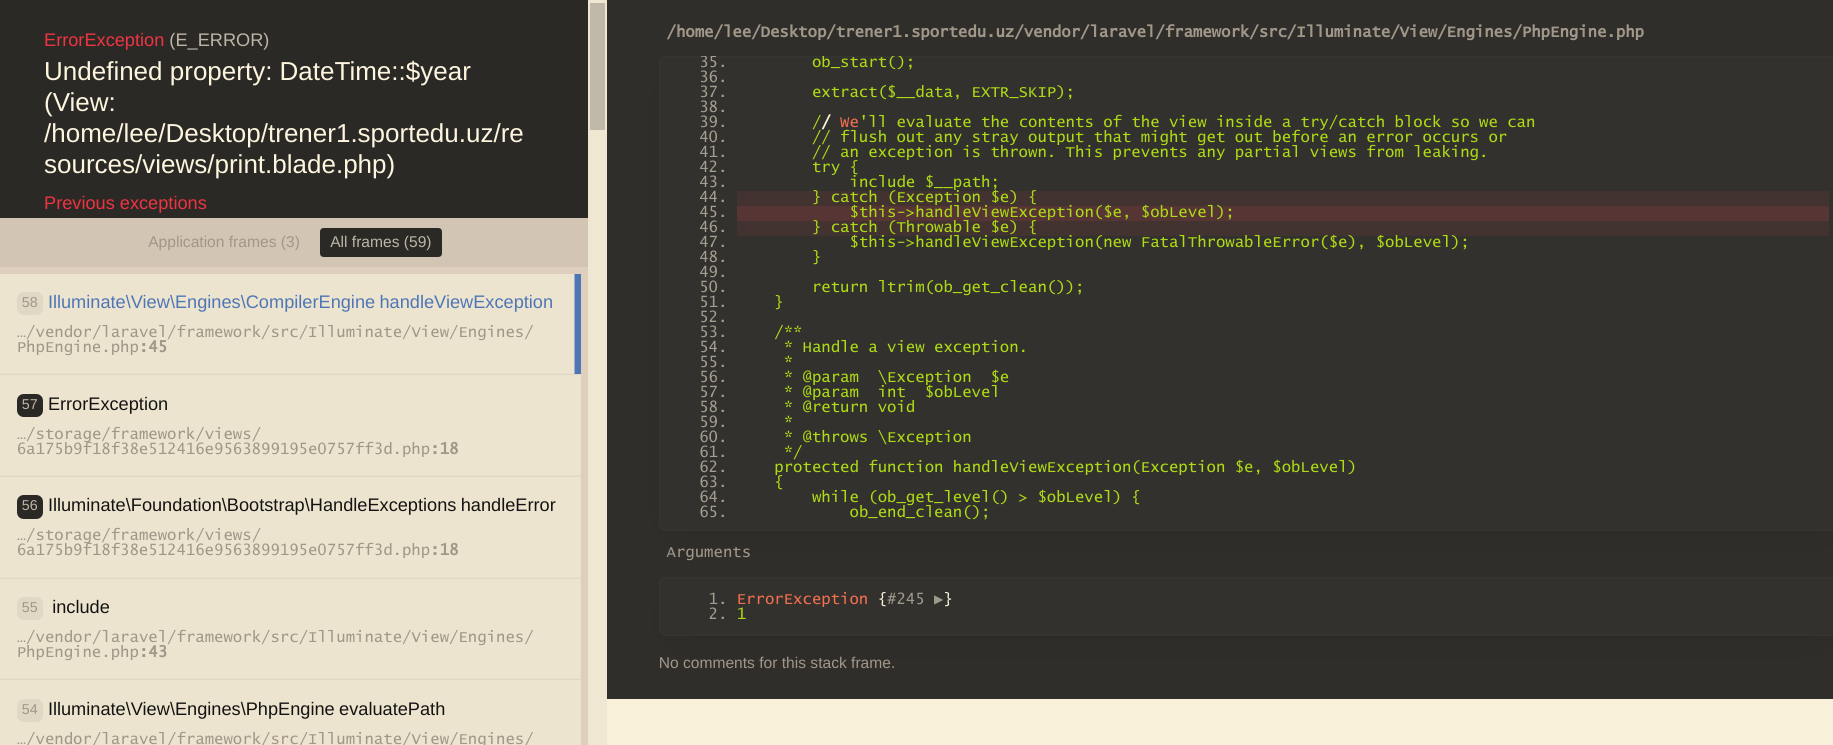1833x745 pixels.
Task: Click frame number badge 54
Action: point(30,709)
